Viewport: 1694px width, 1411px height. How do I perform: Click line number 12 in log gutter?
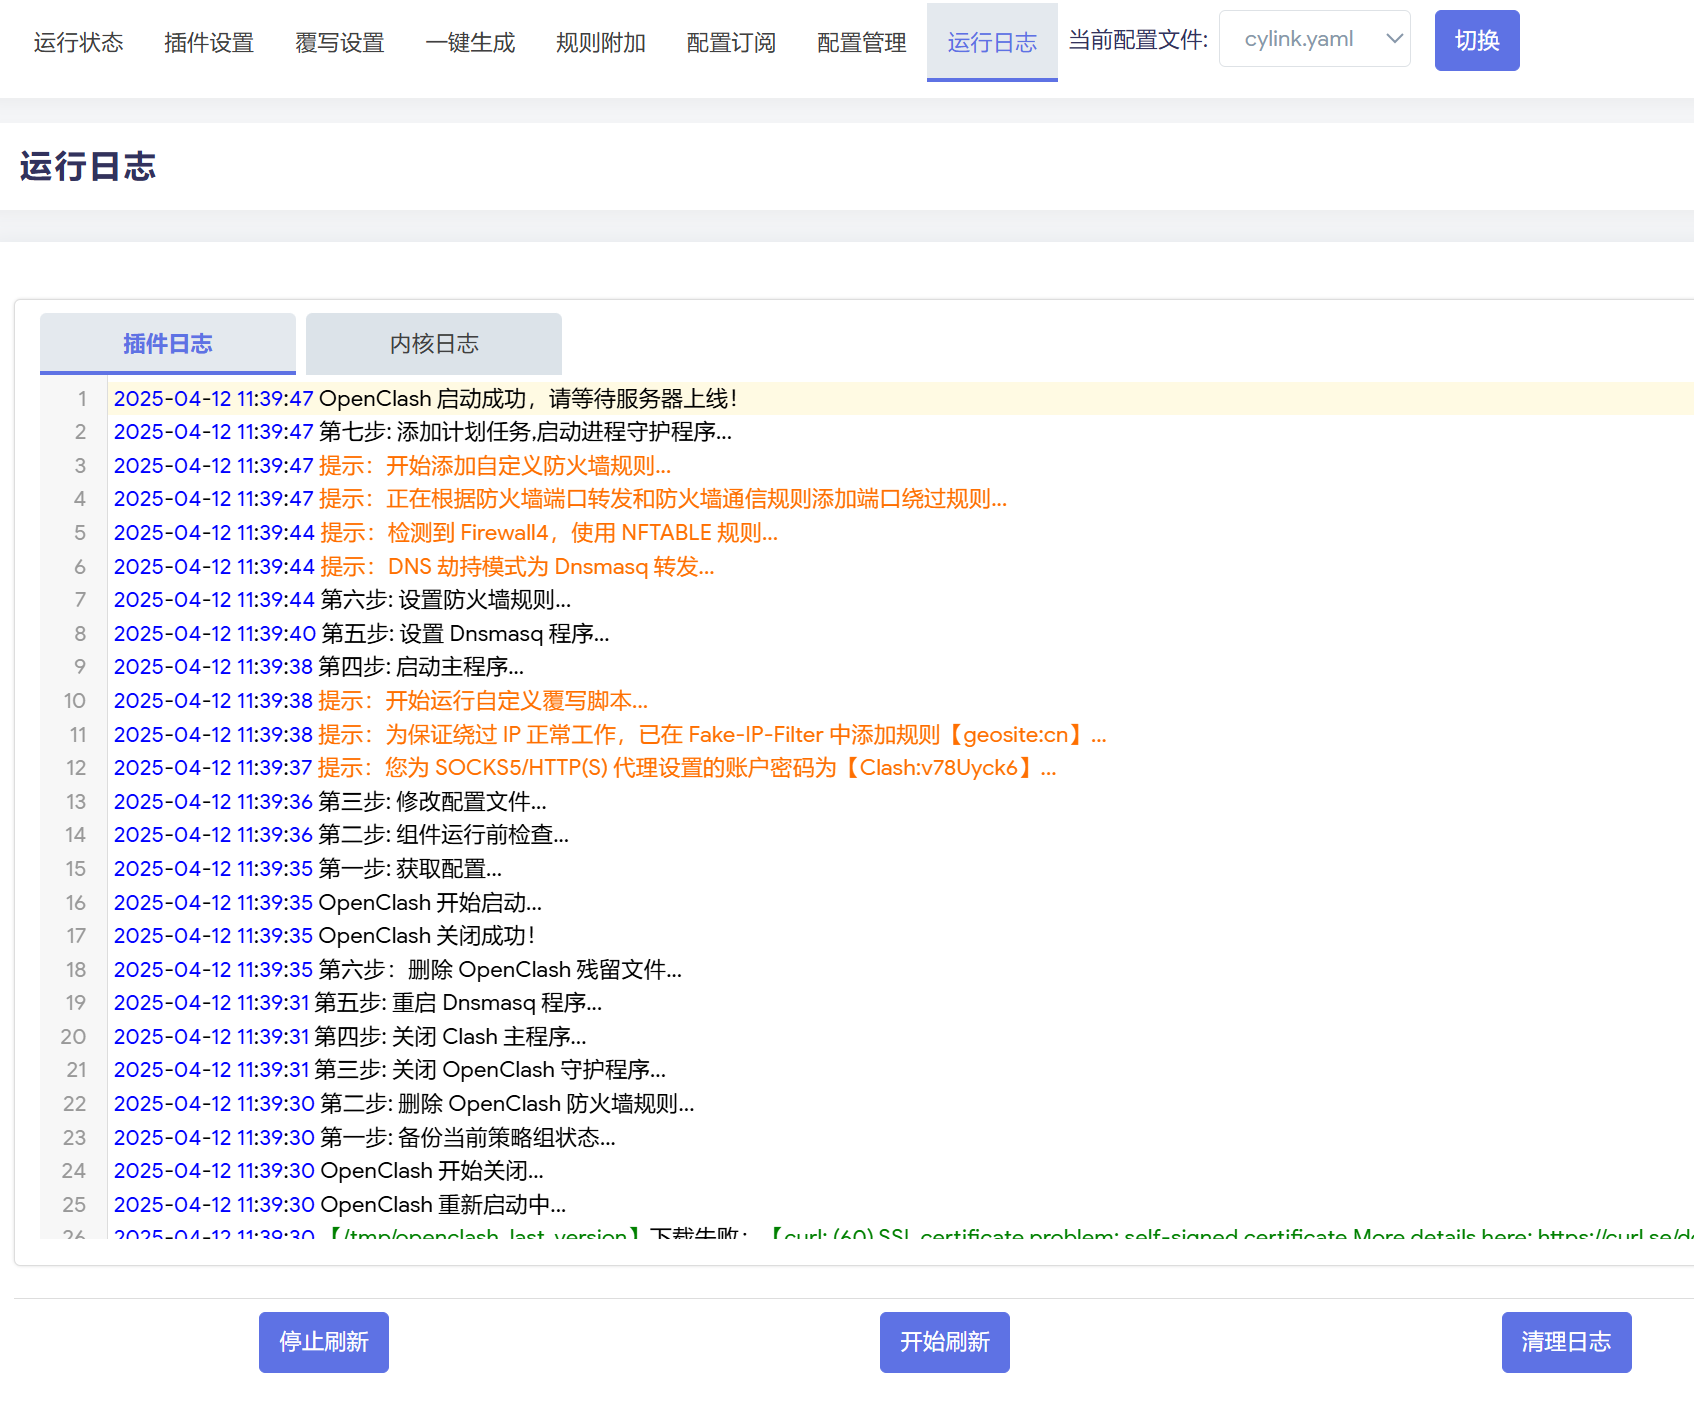click(x=76, y=768)
